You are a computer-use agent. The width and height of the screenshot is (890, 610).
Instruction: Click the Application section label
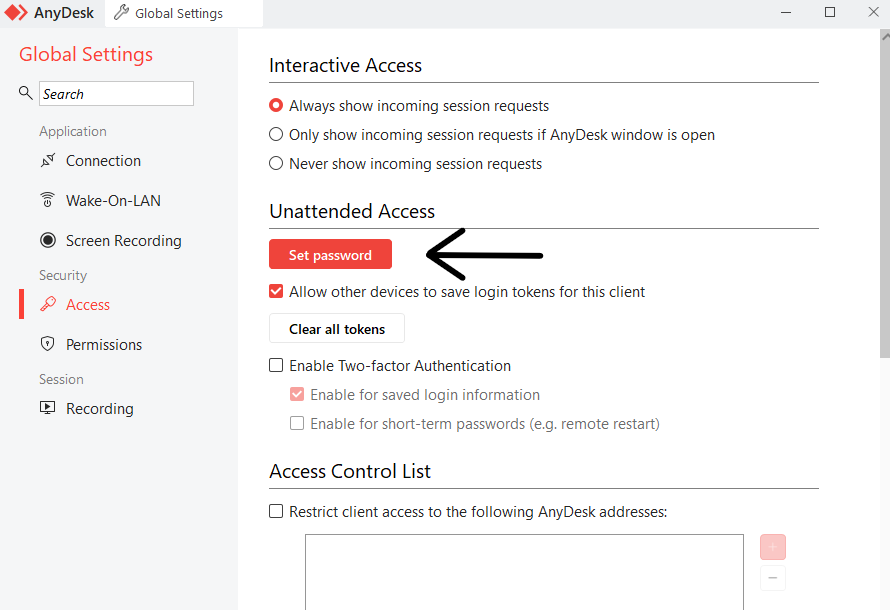73,131
